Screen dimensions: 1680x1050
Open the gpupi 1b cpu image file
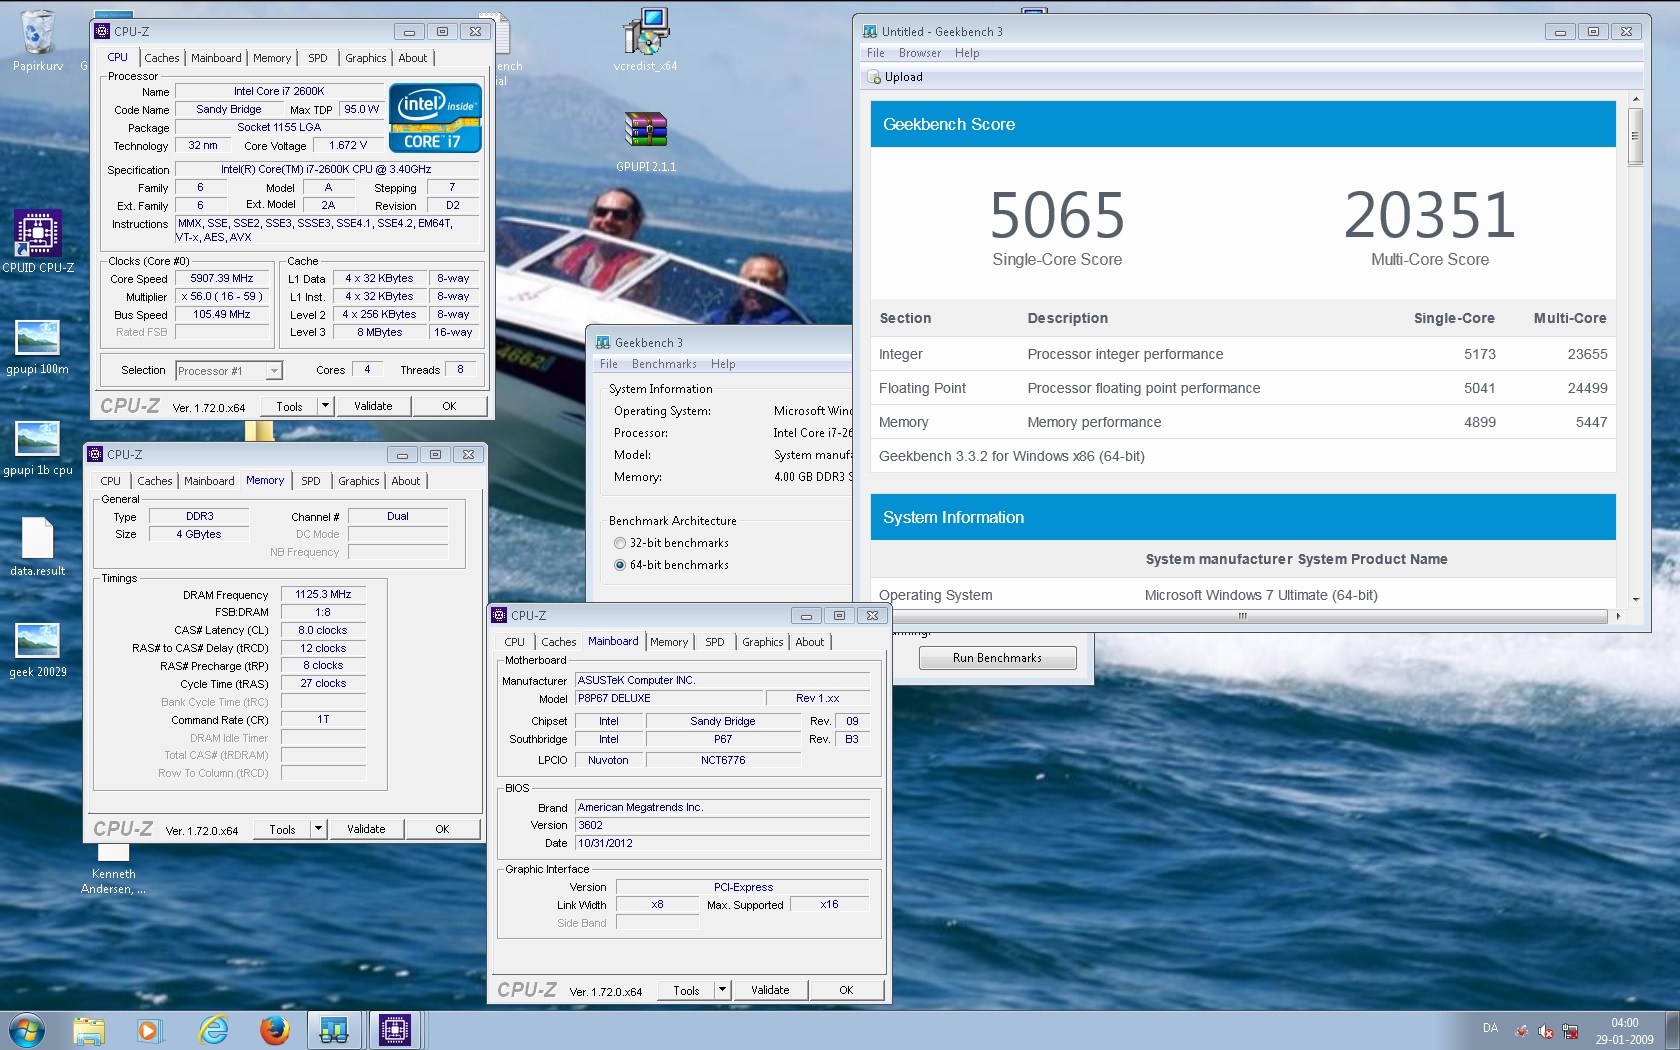pos(38,448)
